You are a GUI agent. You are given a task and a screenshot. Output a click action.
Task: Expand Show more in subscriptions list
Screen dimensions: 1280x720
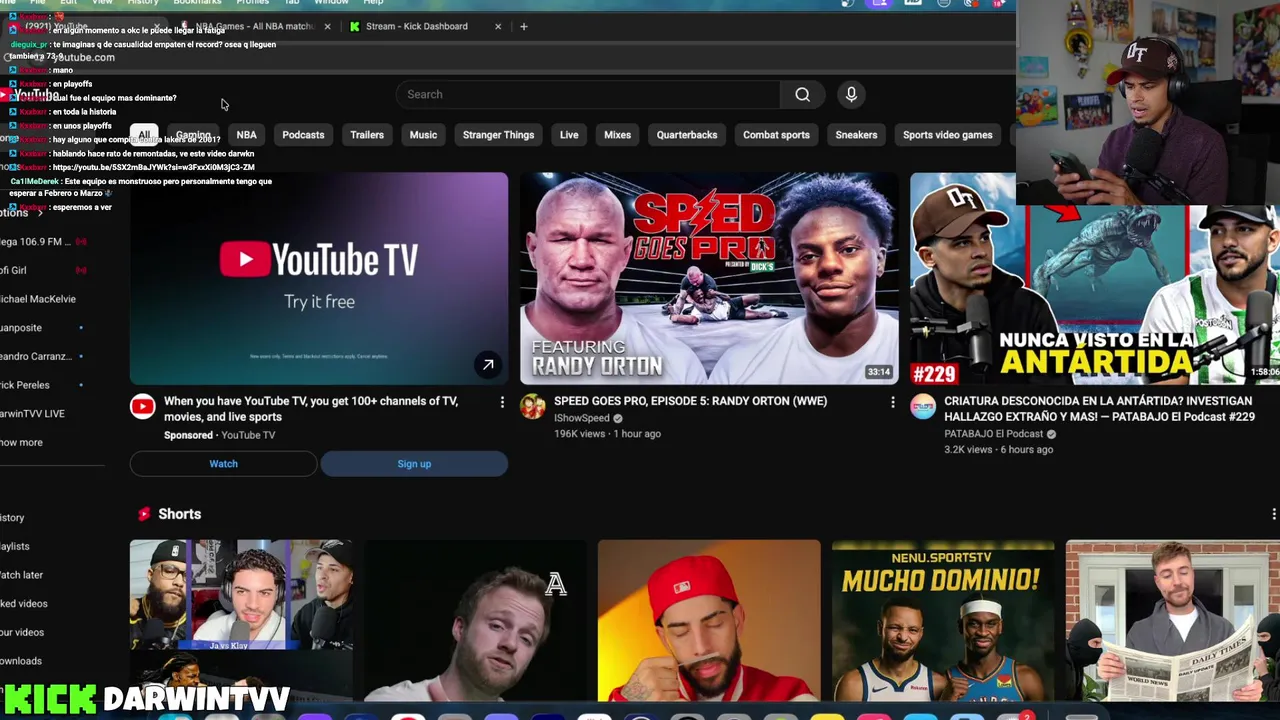coord(21,442)
